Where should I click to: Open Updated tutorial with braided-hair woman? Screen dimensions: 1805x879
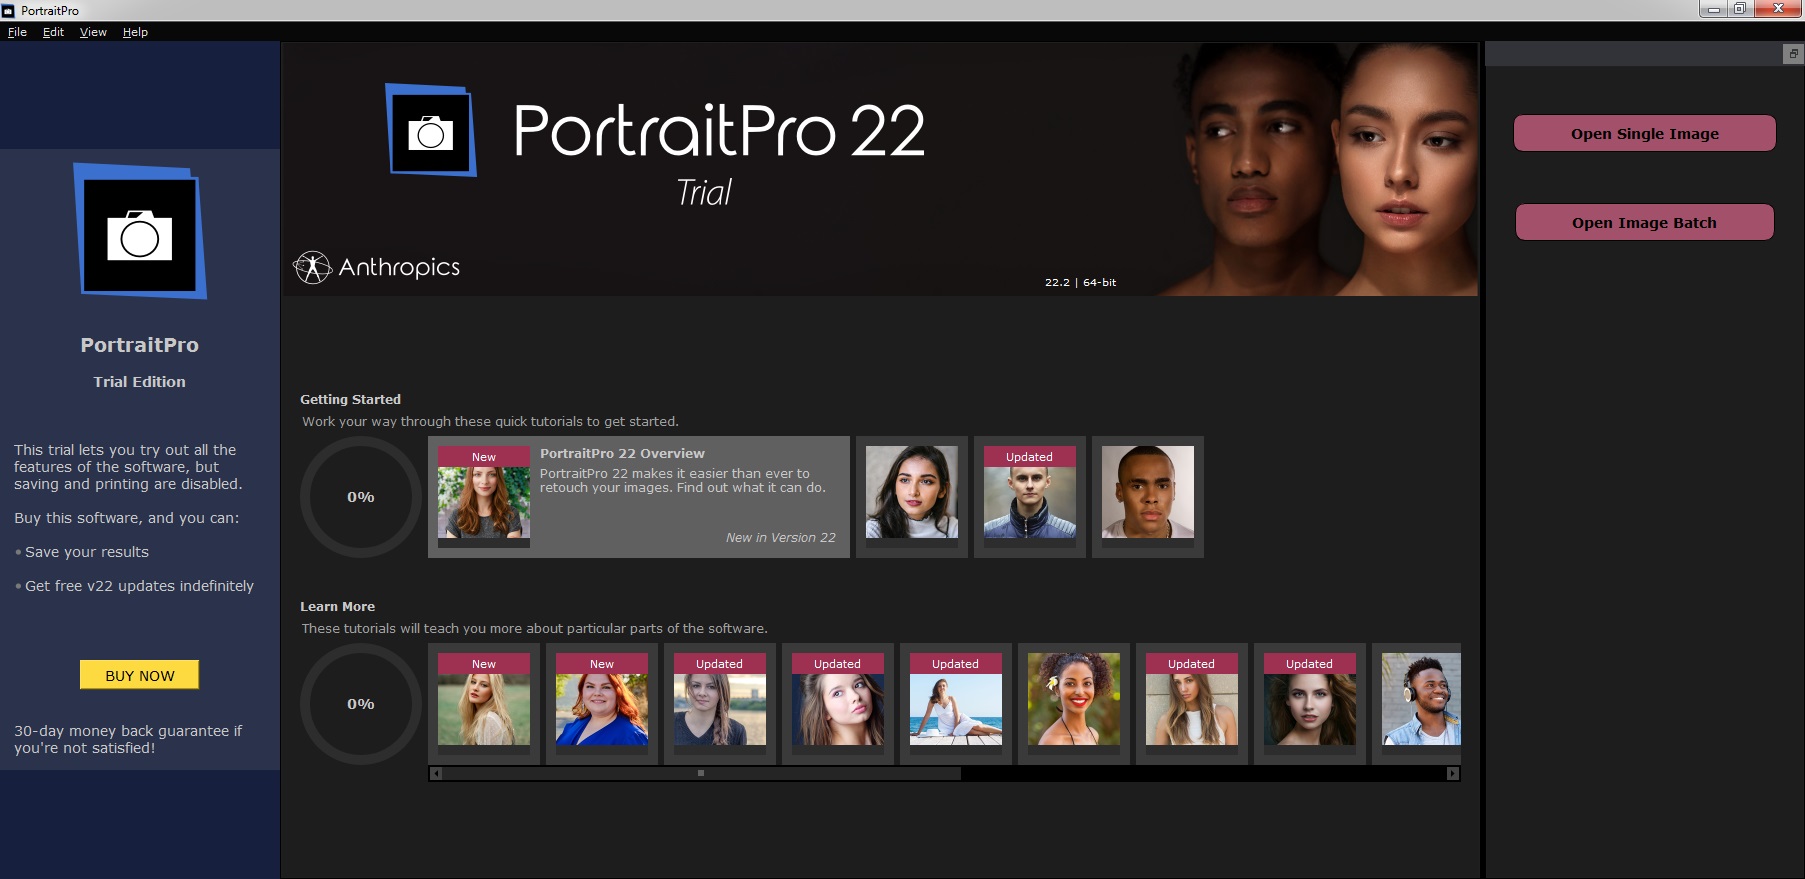(x=720, y=704)
